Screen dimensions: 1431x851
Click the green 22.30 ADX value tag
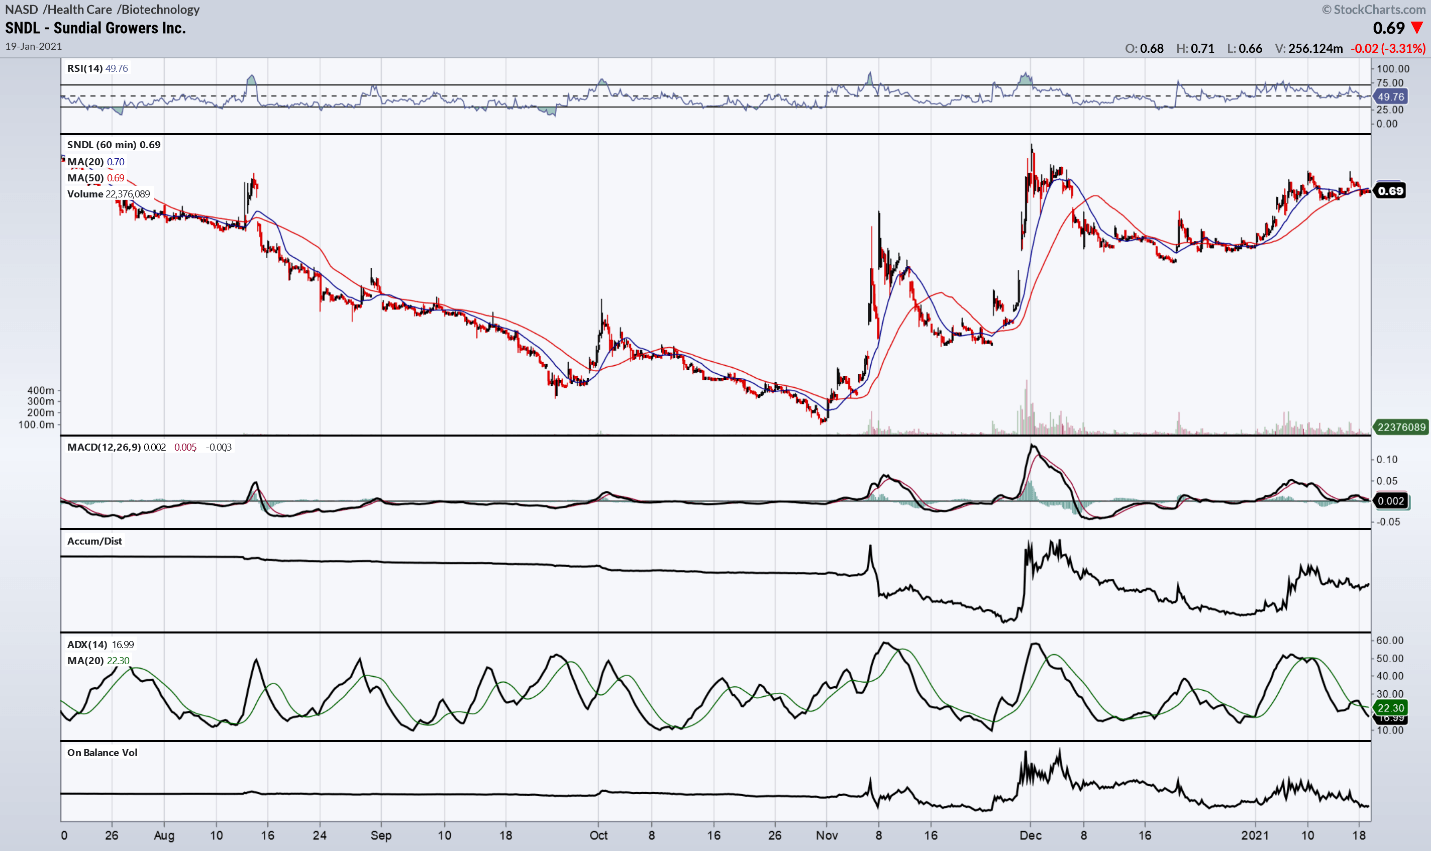click(x=1390, y=706)
